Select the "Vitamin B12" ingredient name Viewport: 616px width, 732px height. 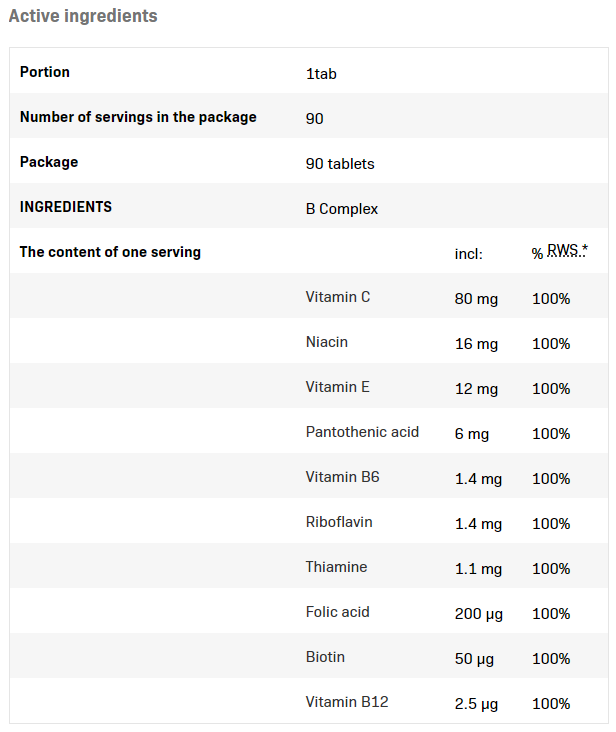[347, 702]
